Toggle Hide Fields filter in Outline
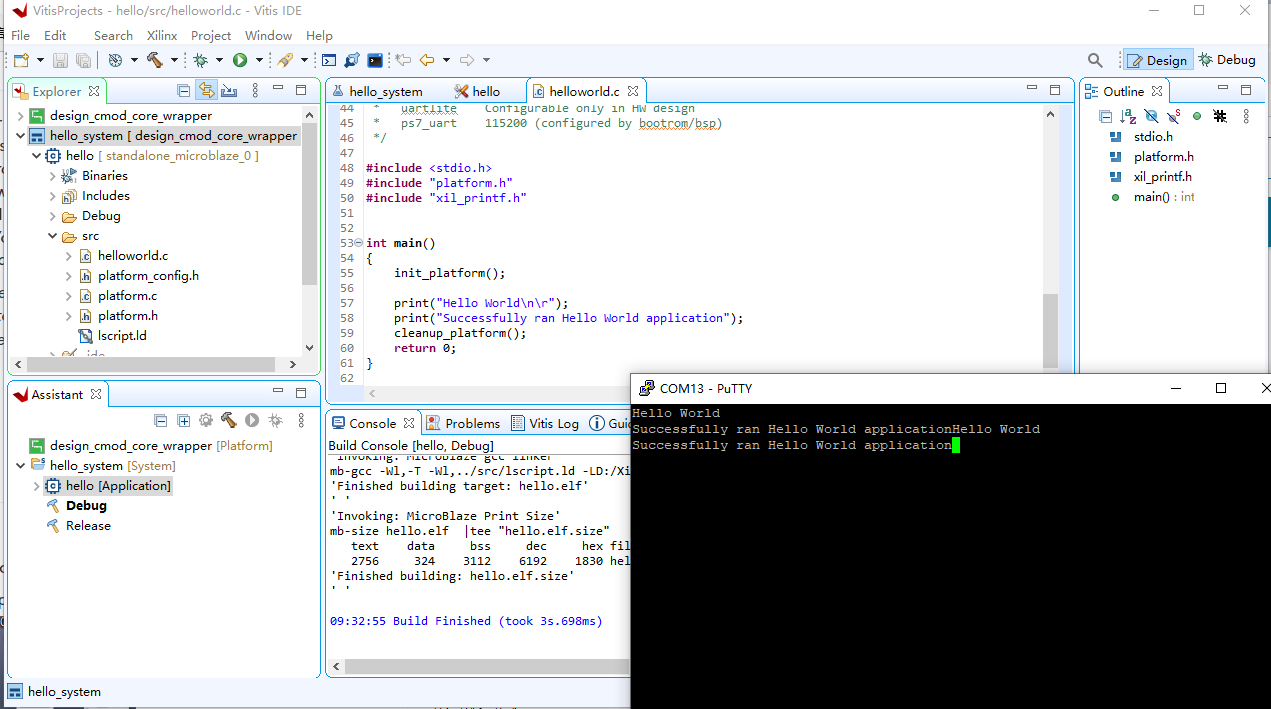The width and height of the screenshot is (1271, 709). point(1151,116)
